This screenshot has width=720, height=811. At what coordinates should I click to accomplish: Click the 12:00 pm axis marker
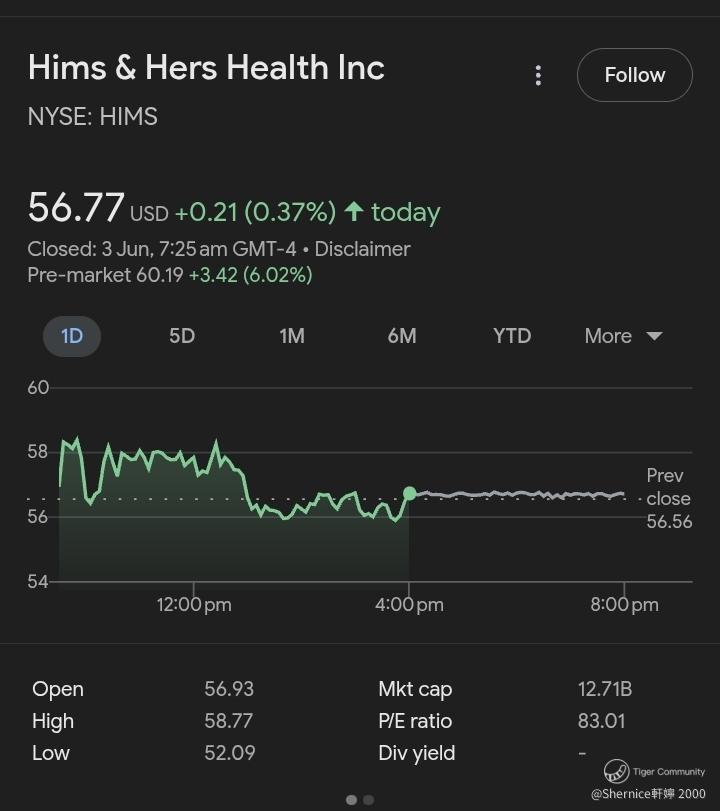click(x=194, y=604)
